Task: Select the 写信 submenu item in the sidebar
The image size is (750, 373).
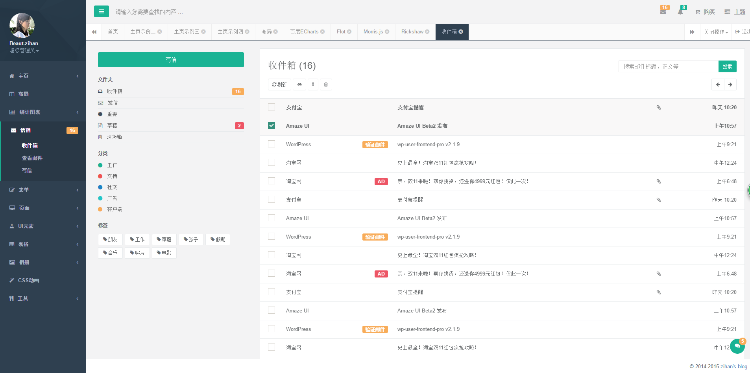Action: pyautogui.click(x=27, y=170)
